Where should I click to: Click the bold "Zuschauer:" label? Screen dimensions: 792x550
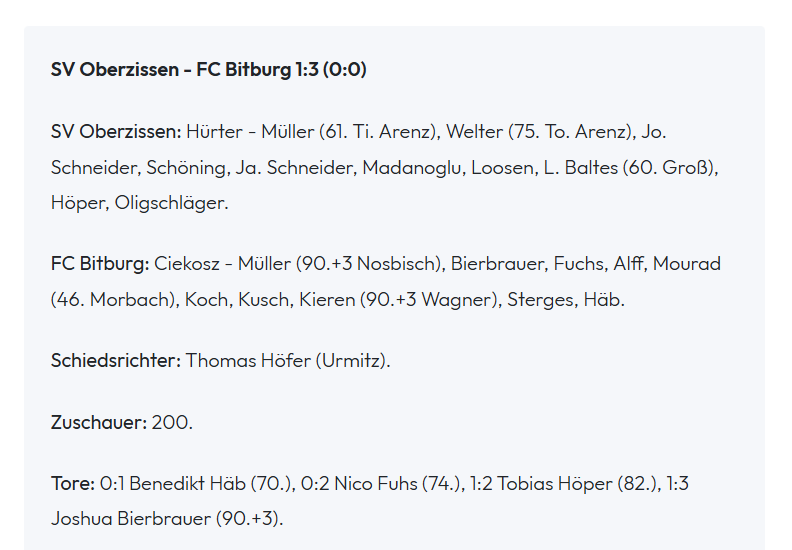click(x=99, y=422)
